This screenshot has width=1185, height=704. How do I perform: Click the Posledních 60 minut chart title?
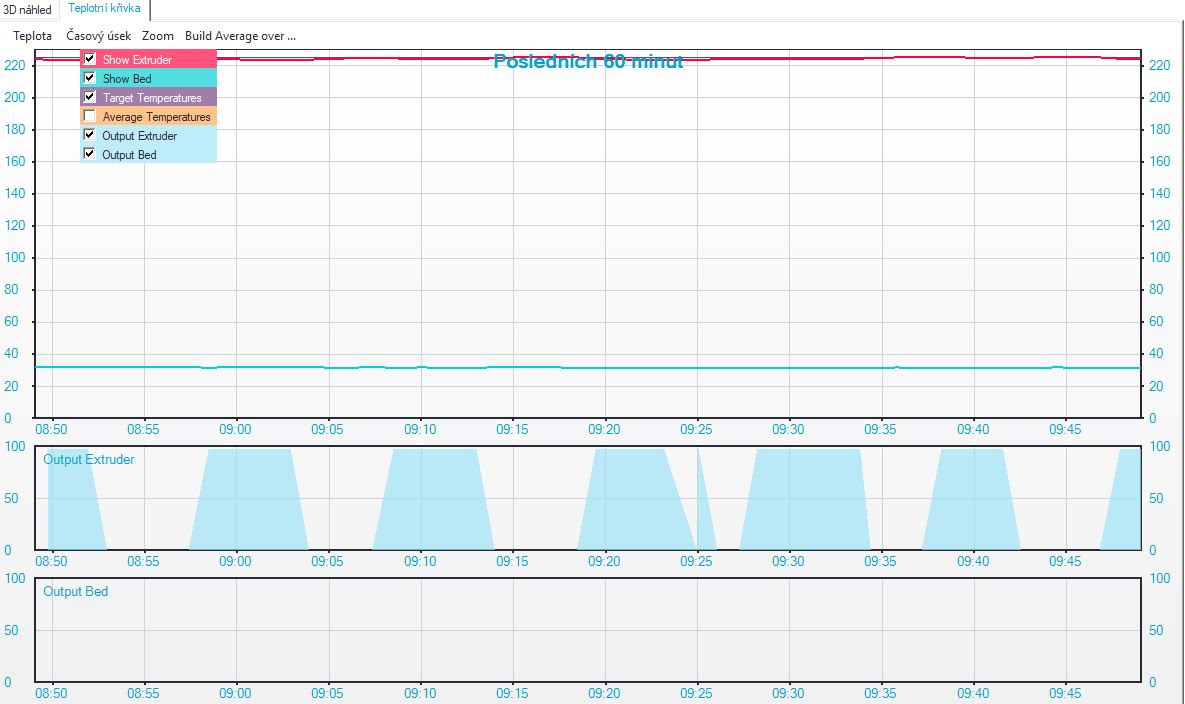click(588, 62)
